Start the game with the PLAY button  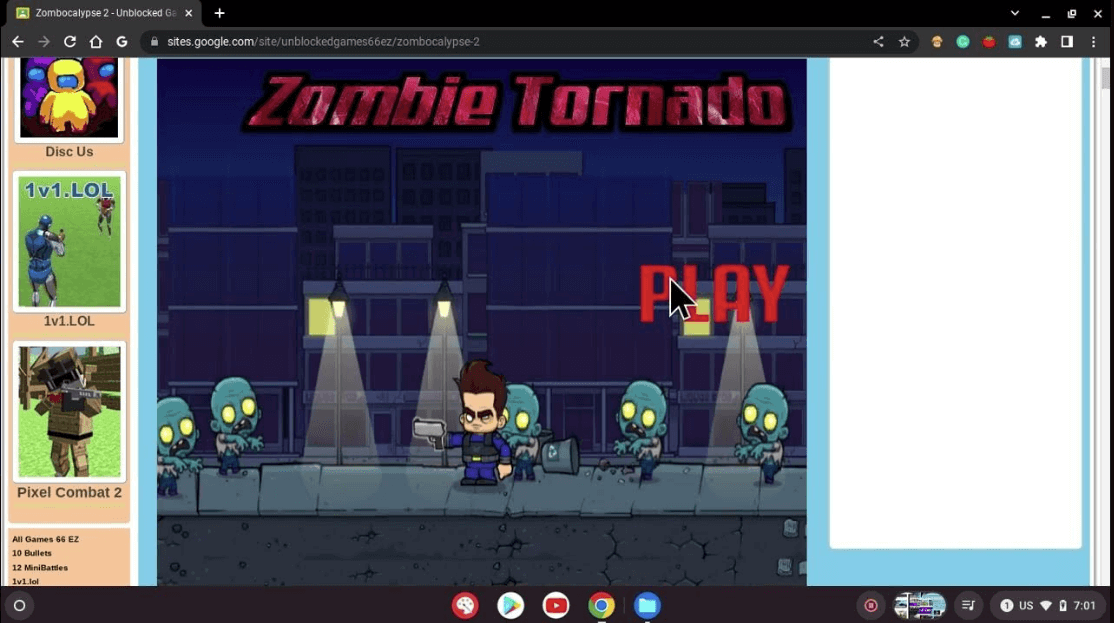pyautogui.click(x=714, y=293)
